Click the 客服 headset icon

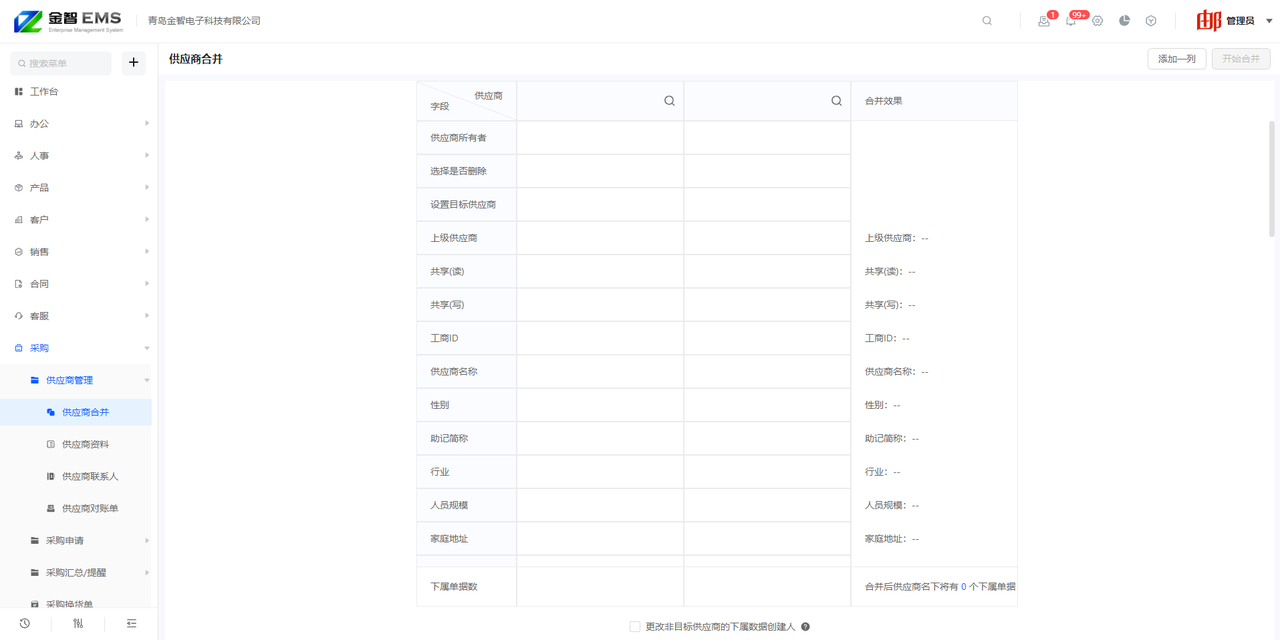coord(19,316)
